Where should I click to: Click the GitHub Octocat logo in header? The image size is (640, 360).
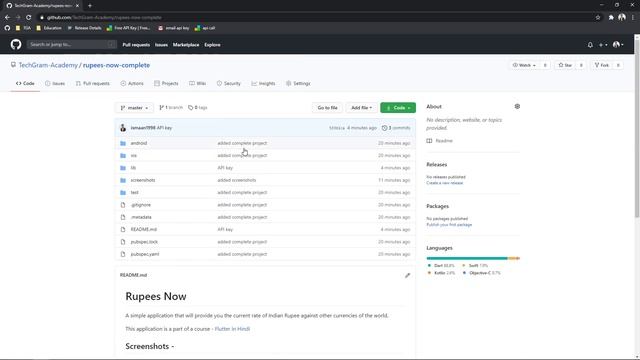16,44
